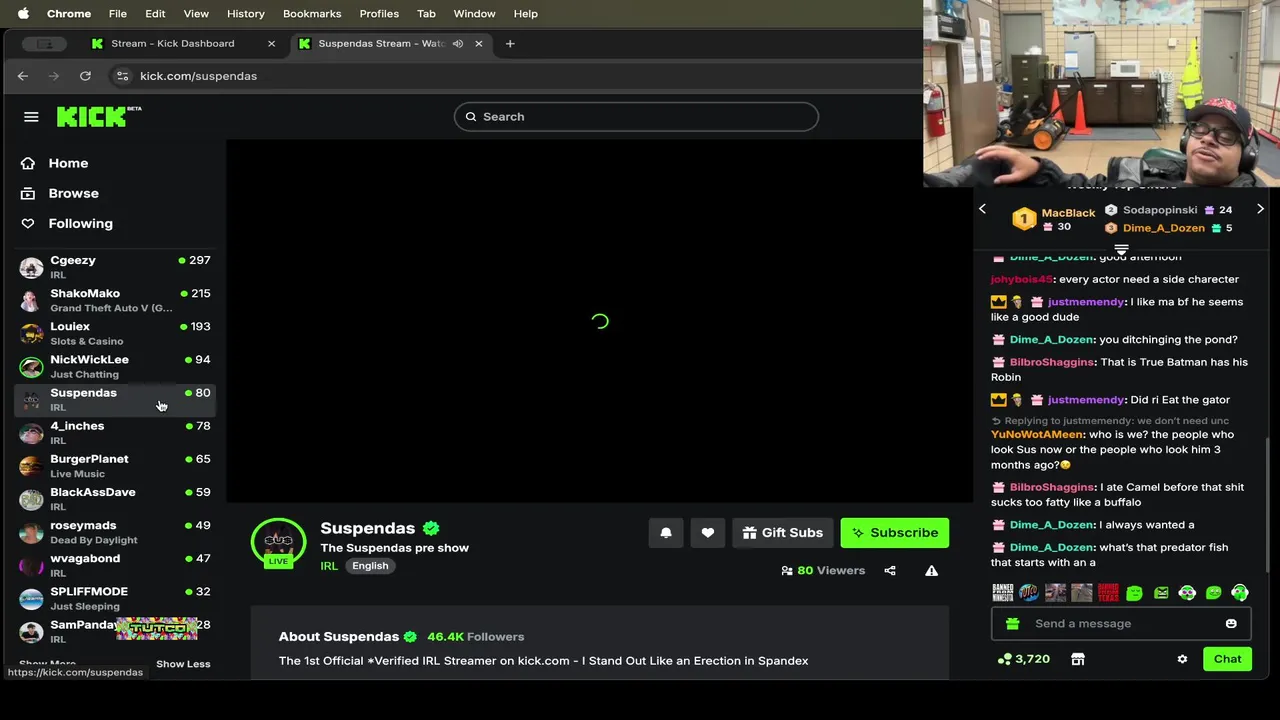Open gift icon in chat input
This screenshot has width=1280, height=720.
[1012, 624]
